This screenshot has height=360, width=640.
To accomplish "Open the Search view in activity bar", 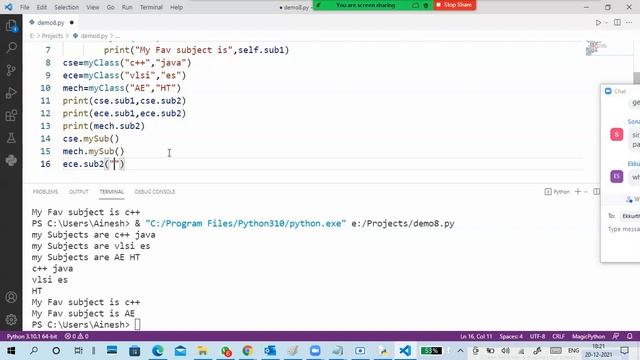I will 11,48.
